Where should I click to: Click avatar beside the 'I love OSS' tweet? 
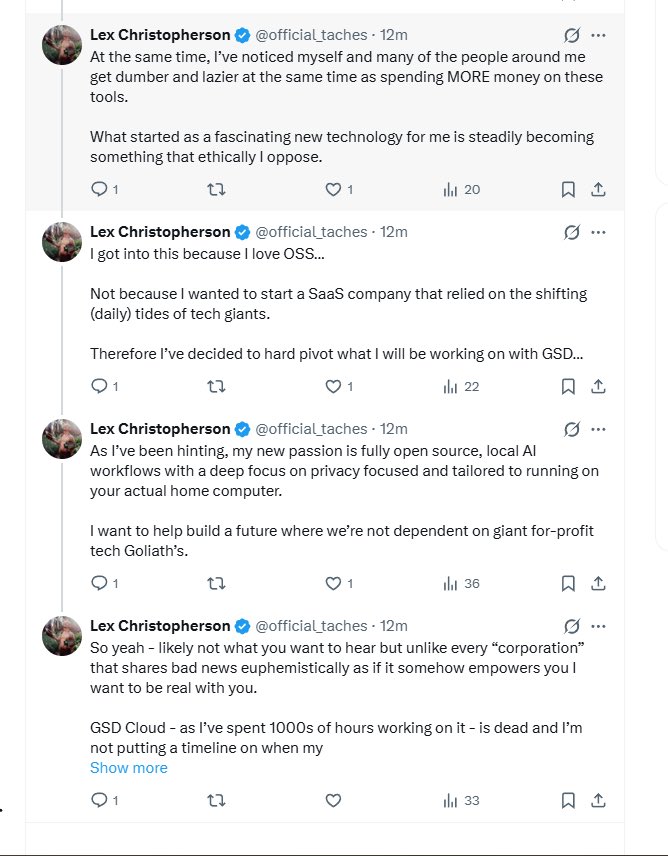click(x=62, y=242)
